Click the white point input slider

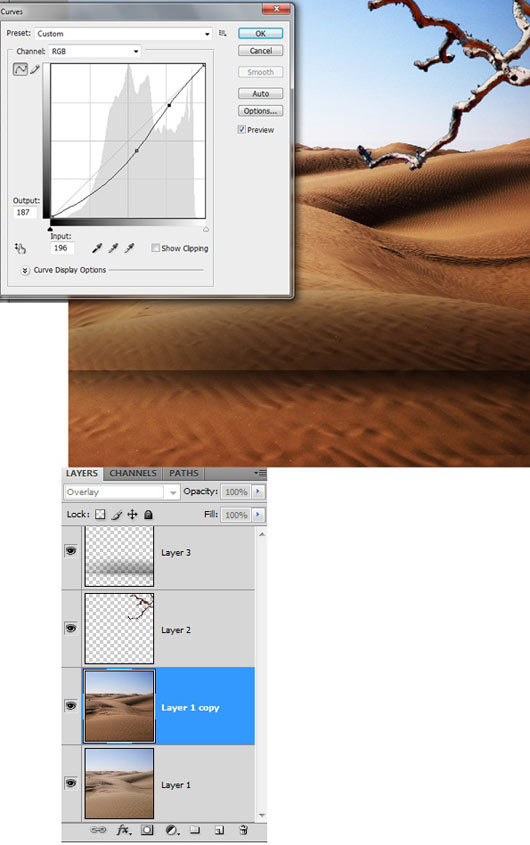click(x=206, y=229)
